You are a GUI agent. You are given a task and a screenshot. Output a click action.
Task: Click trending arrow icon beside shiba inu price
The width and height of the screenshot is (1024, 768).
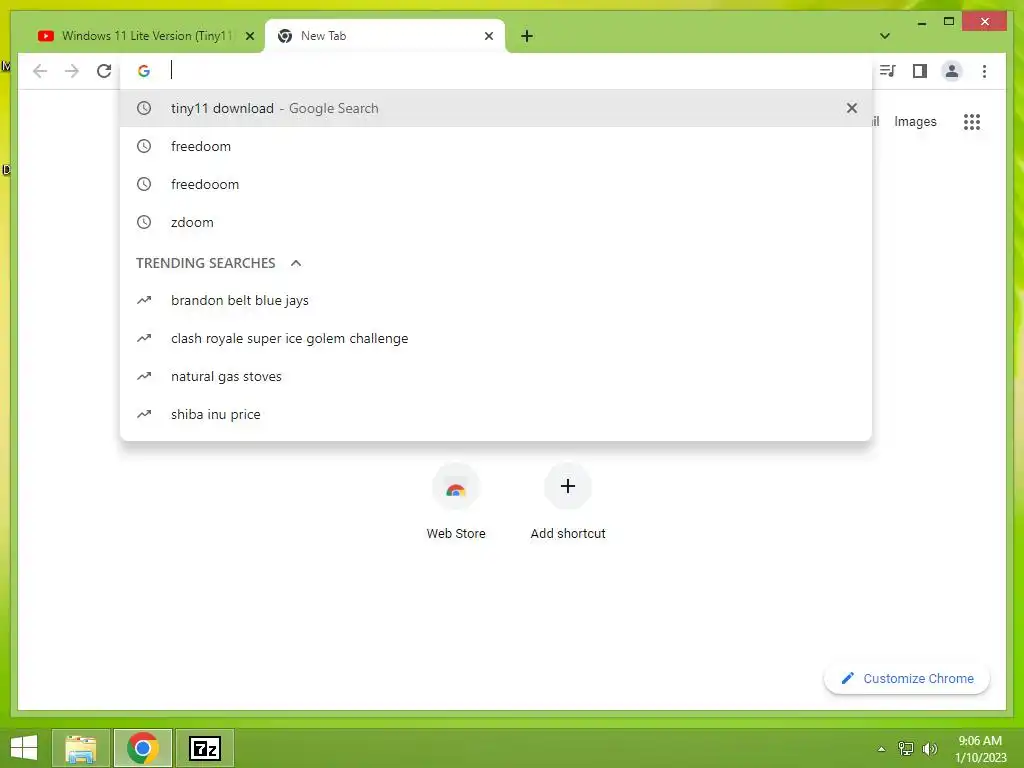[144, 413]
